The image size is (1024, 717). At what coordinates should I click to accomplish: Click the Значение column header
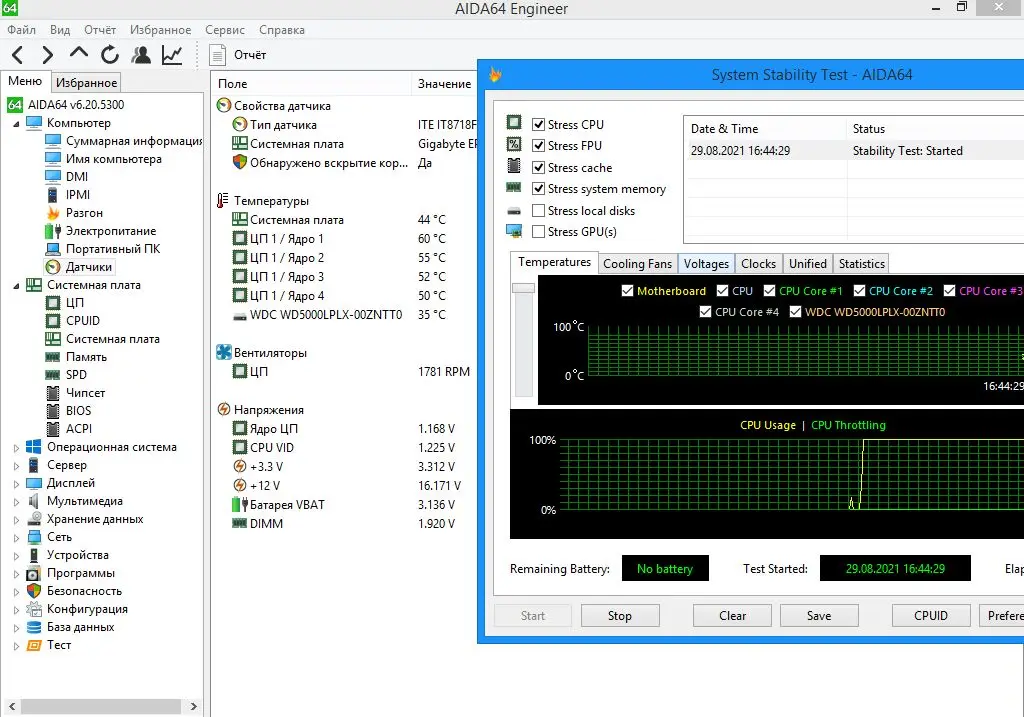444,84
